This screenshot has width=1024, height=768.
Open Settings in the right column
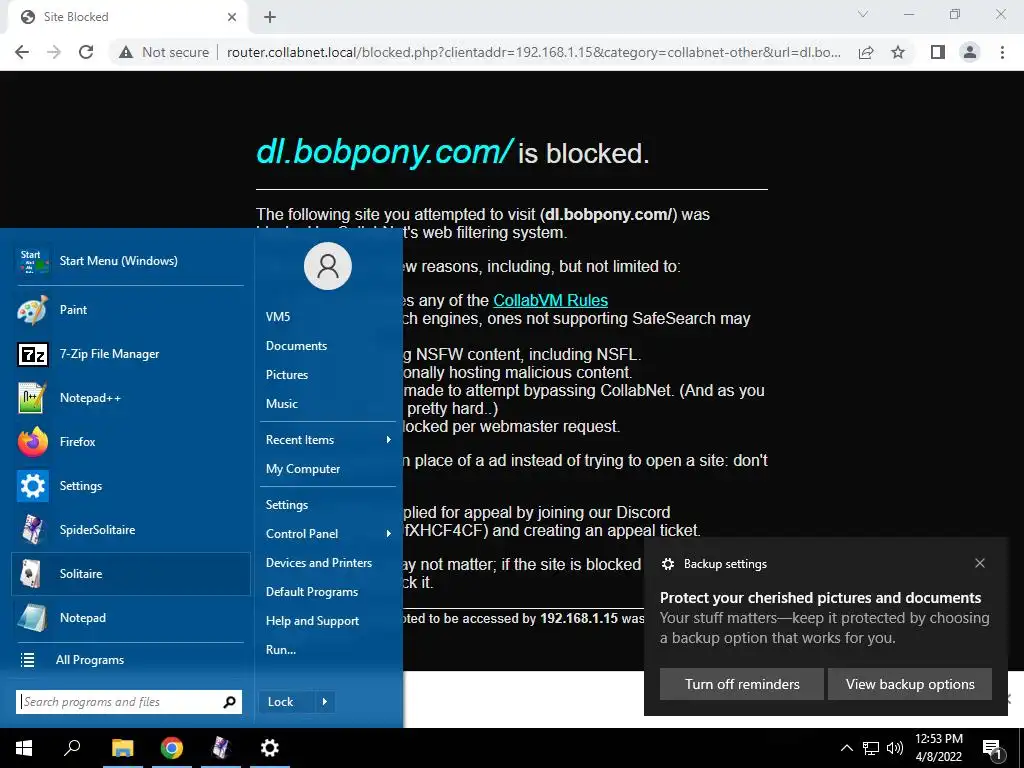[x=328, y=505]
